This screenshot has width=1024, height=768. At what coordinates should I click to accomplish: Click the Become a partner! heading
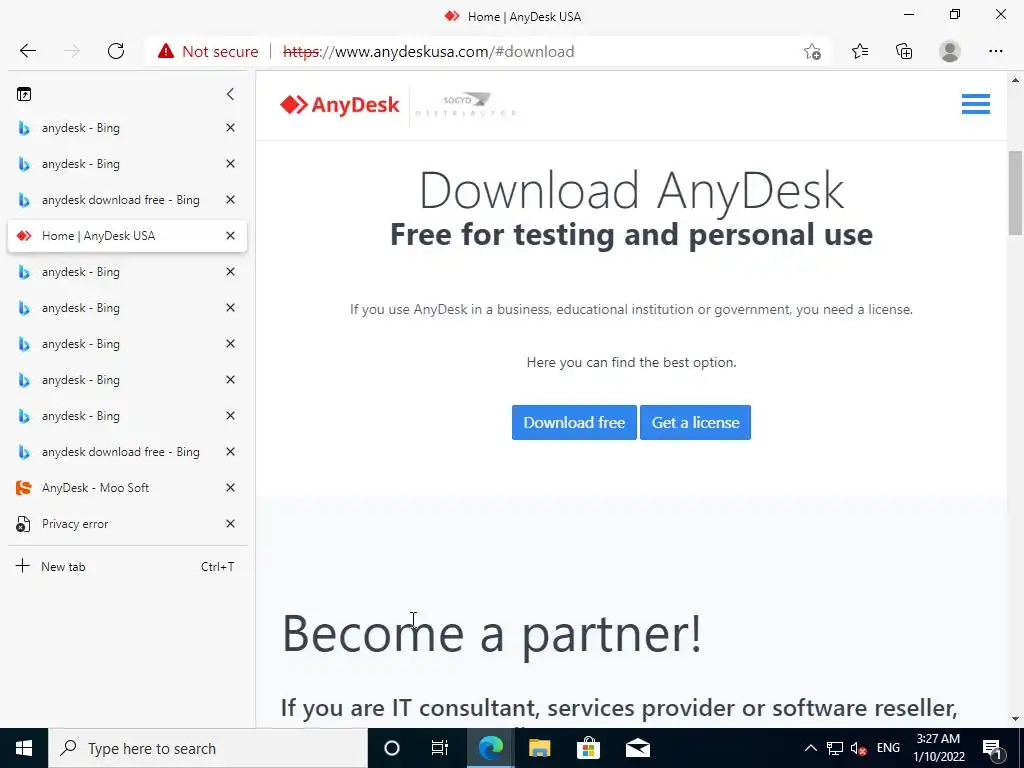coord(491,633)
